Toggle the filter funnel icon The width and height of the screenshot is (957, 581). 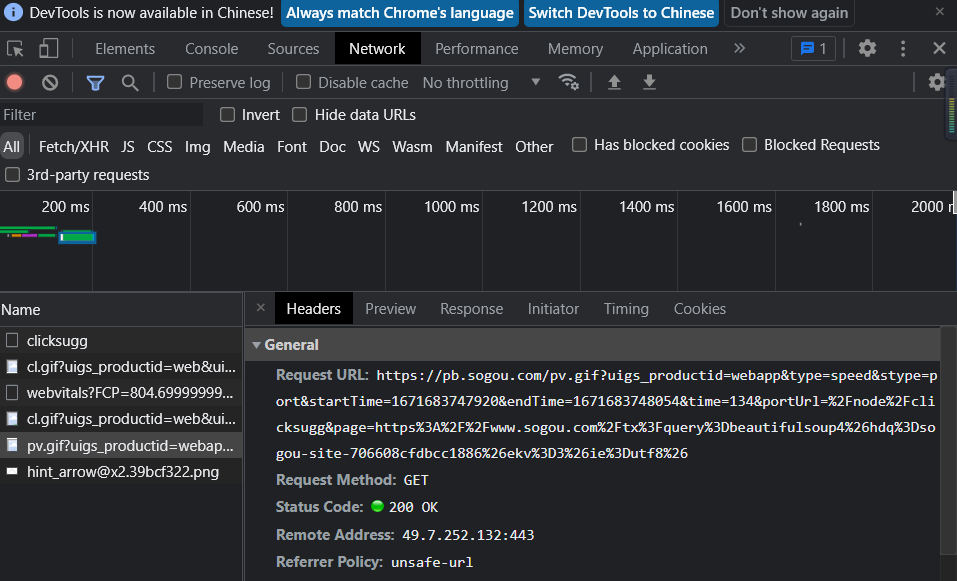point(95,82)
